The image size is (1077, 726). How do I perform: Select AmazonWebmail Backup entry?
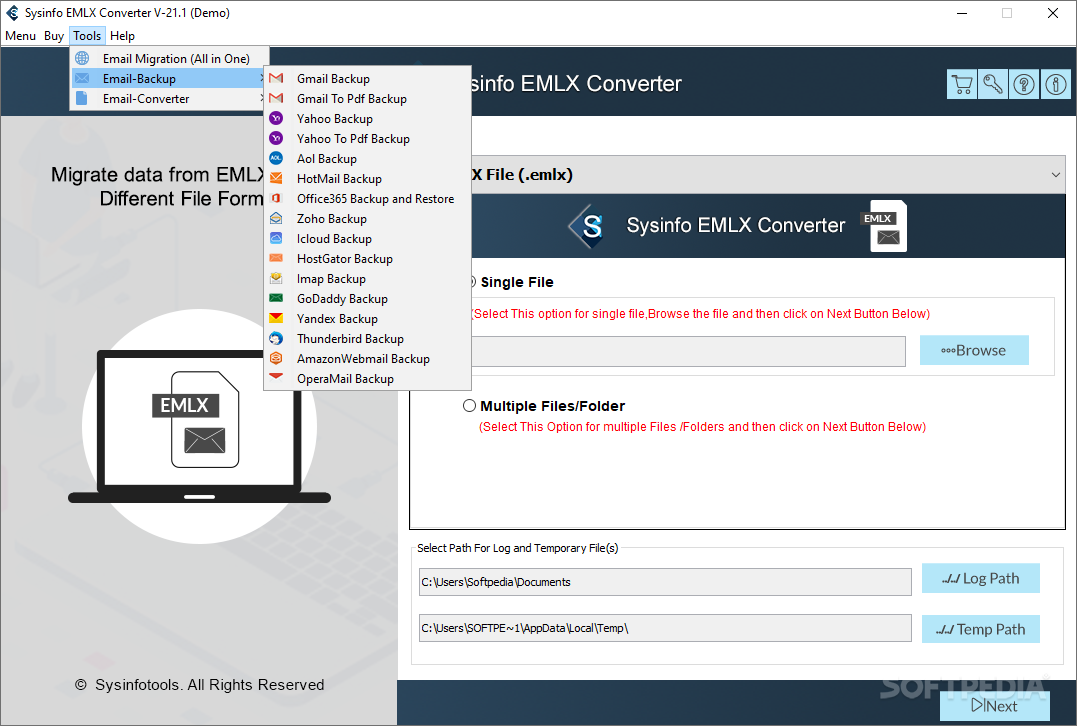click(x=367, y=359)
